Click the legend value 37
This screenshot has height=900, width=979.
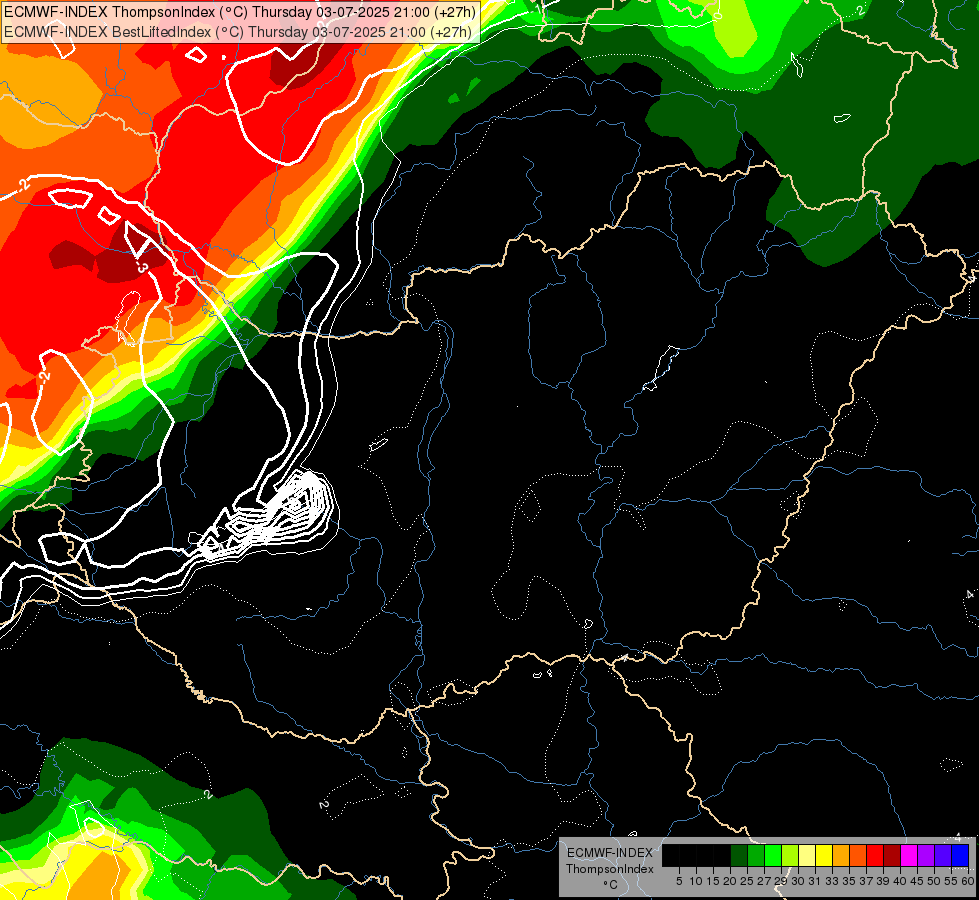pyautogui.click(x=867, y=881)
